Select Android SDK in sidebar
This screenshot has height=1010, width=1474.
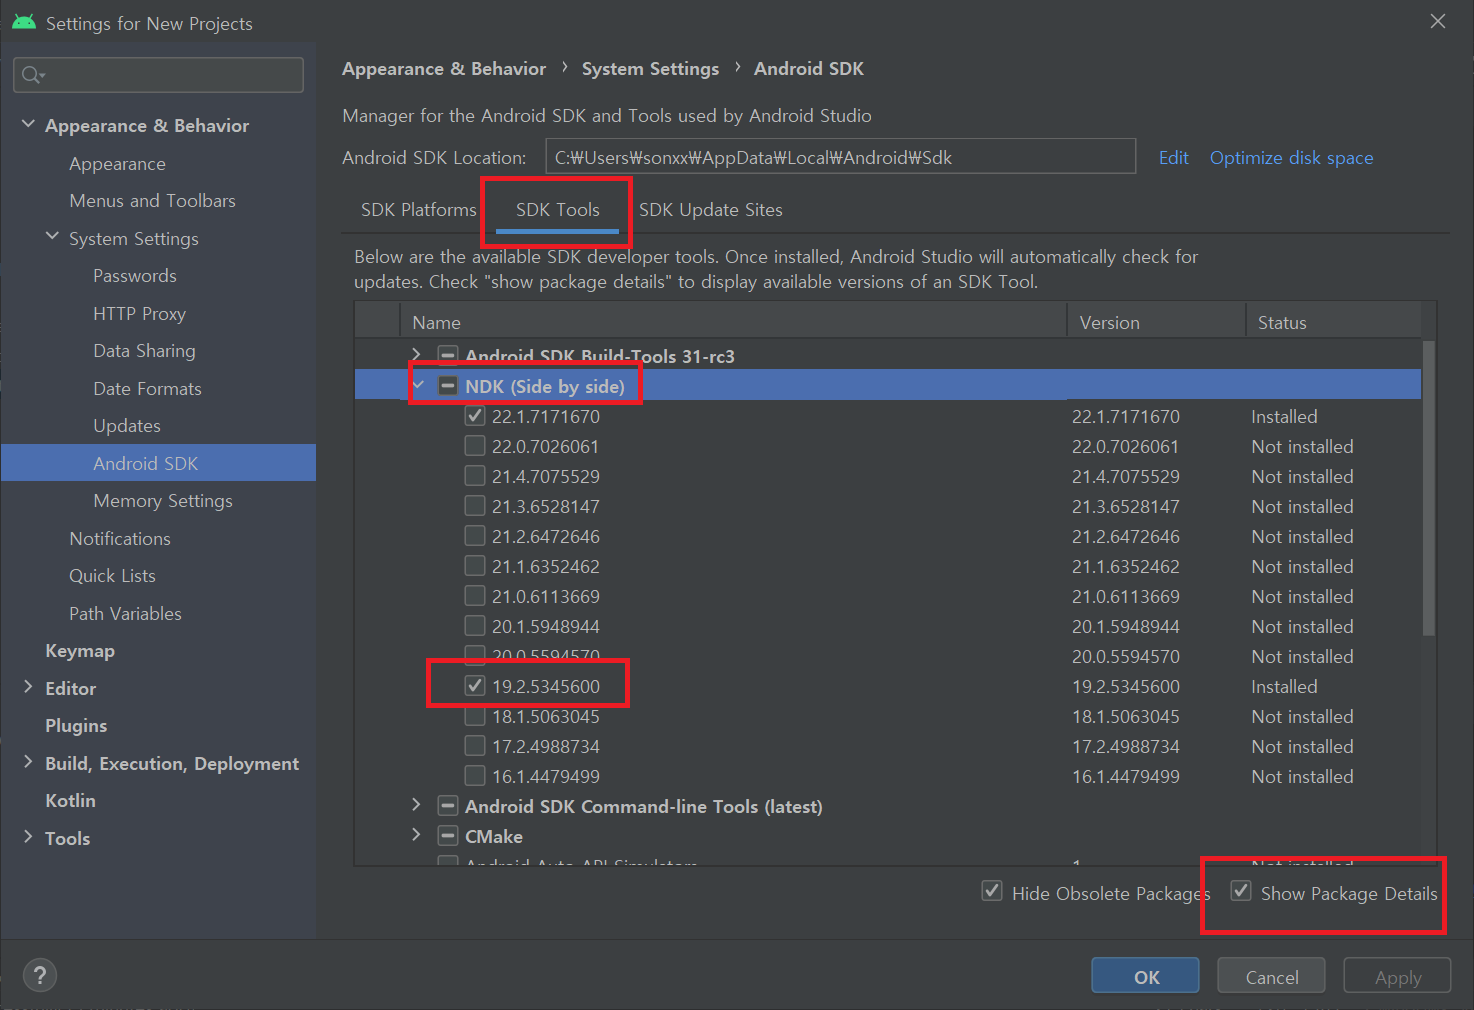(158, 463)
